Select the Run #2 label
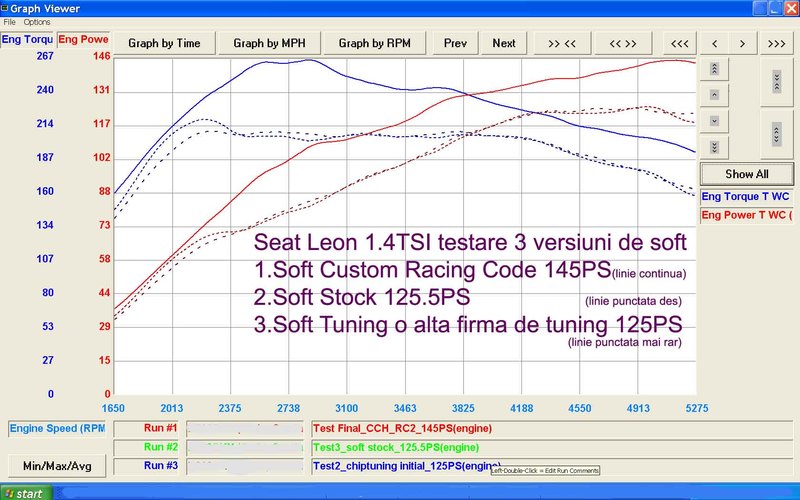The width and height of the screenshot is (800, 500). pos(146,447)
